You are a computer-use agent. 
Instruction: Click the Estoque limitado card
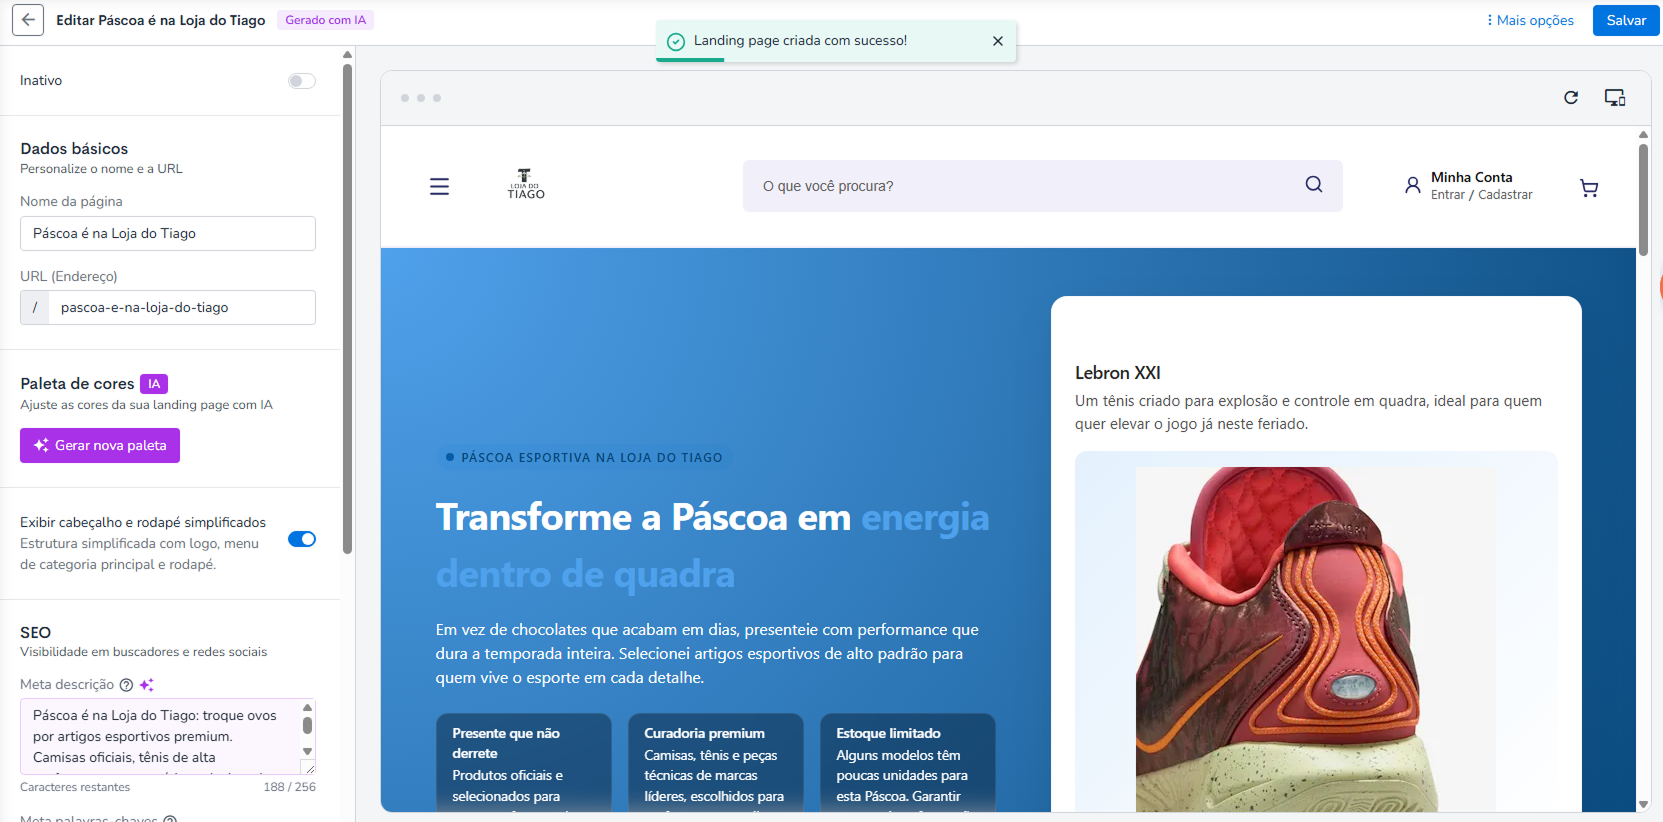click(908, 762)
